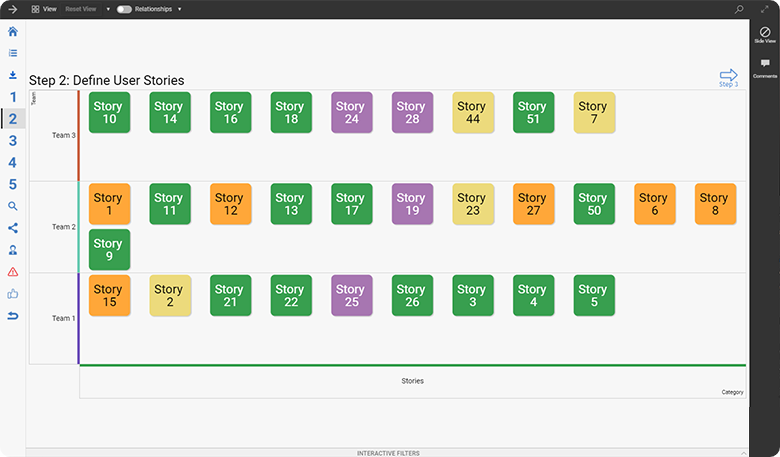The height and width of the screenshot is (457, 780).
Task: Open the dropdown arrow beside Reset View
Action: (108, 9)
